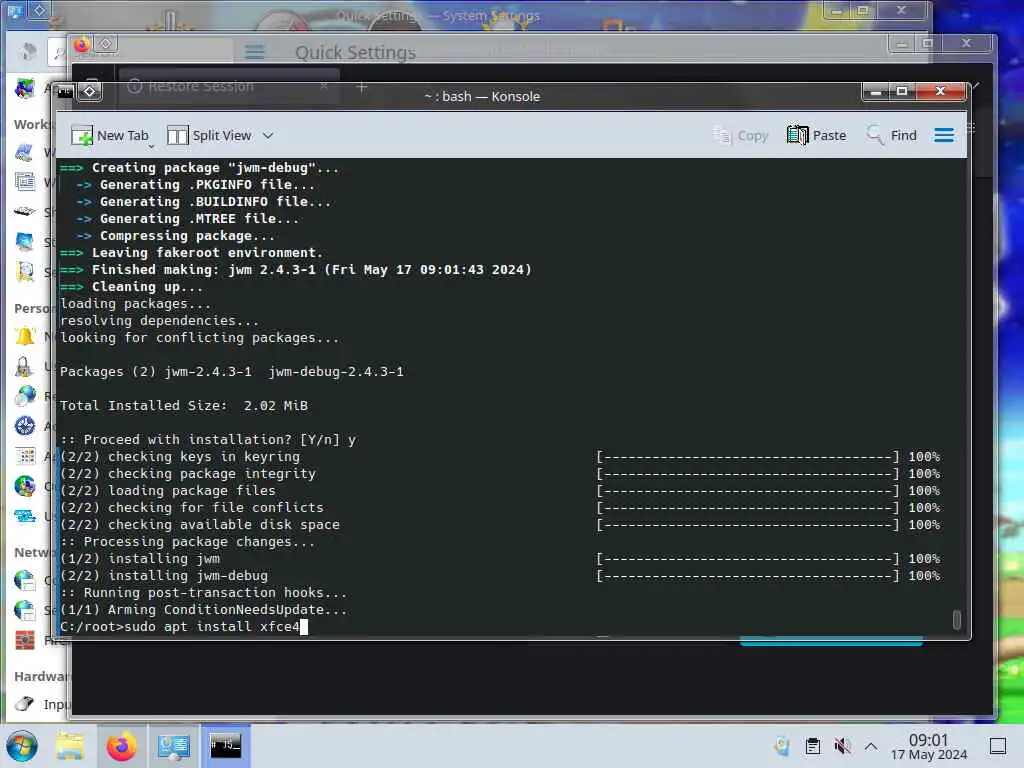Click line '(1/2) installing jwm'
The image size is (1024, 768).
click(x=140, y=558)
